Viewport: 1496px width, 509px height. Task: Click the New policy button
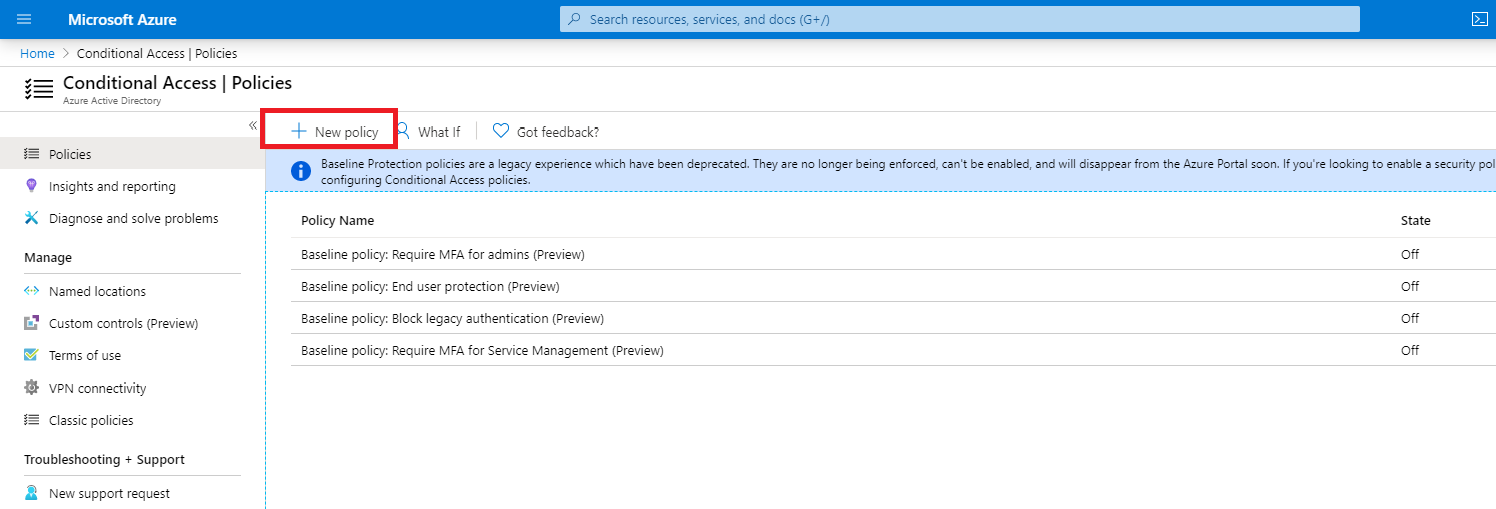(x=335, y=131)
